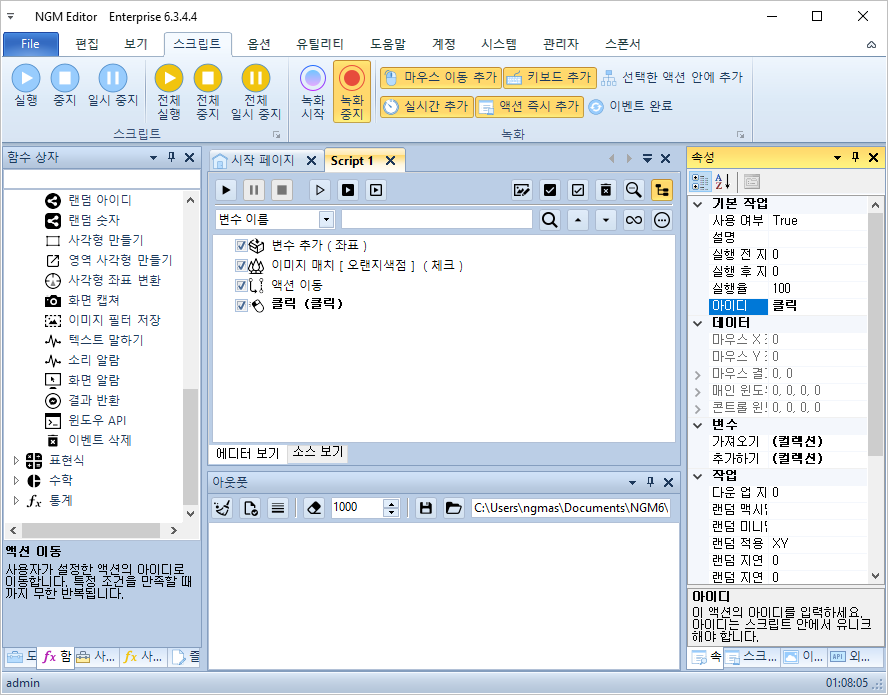The width and height of the screenshot is (888, 695).
Task: Expand the 통계 tree node
Action: tap(16, 500)
